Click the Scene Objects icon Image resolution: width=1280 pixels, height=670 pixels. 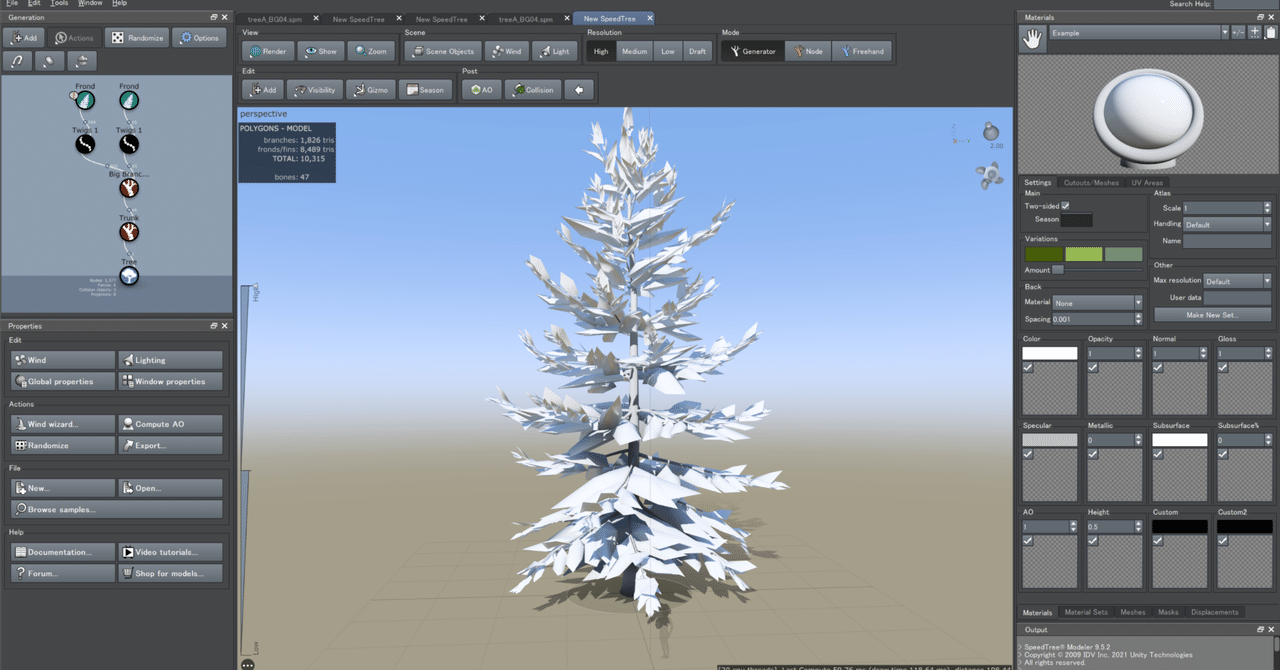pos(442,51)
